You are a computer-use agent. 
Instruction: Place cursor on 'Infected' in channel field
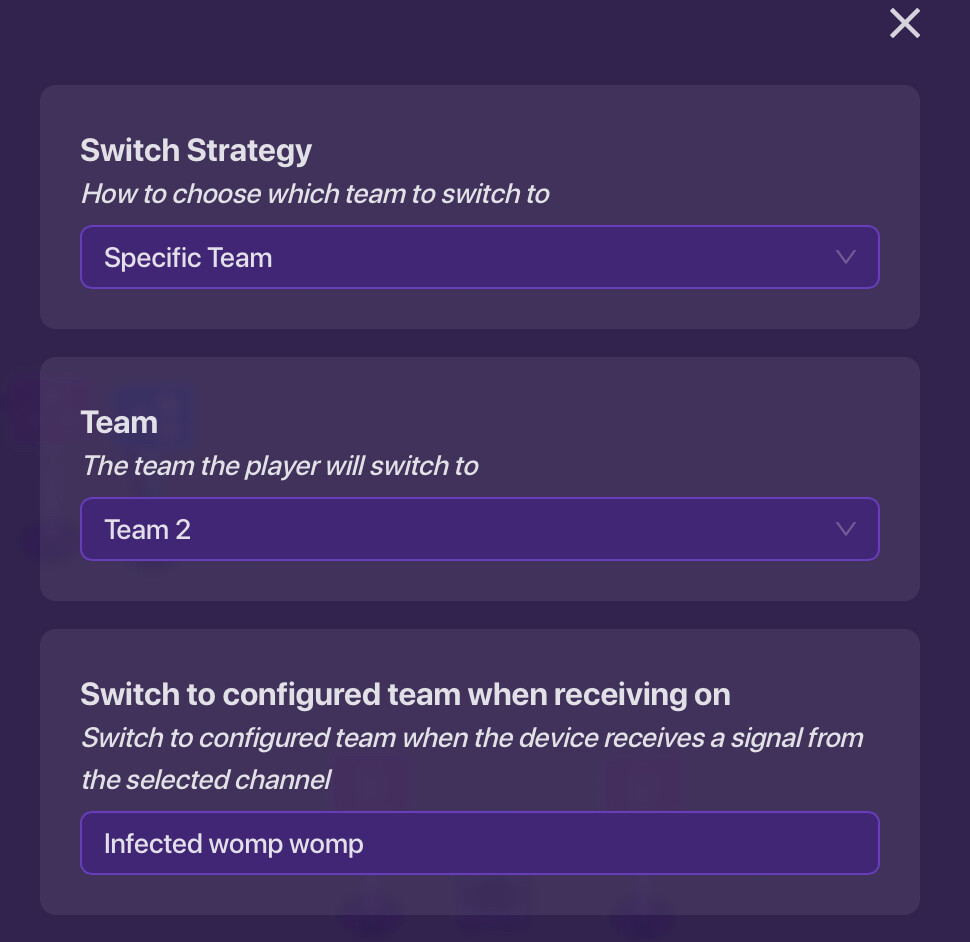(139, 844)
